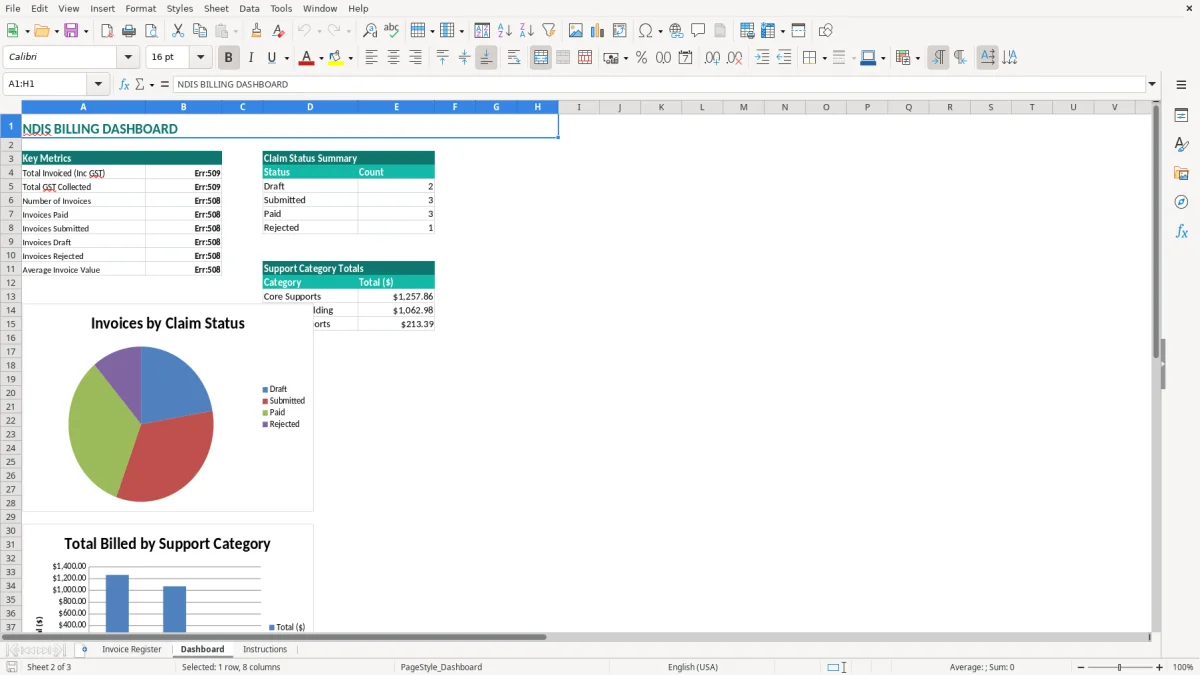Image resolution: width=1200 pixels, height=675 pixels.
Task: Open sidebar Styles panel
Action: pyautogui.click(x=1181, y=145)
